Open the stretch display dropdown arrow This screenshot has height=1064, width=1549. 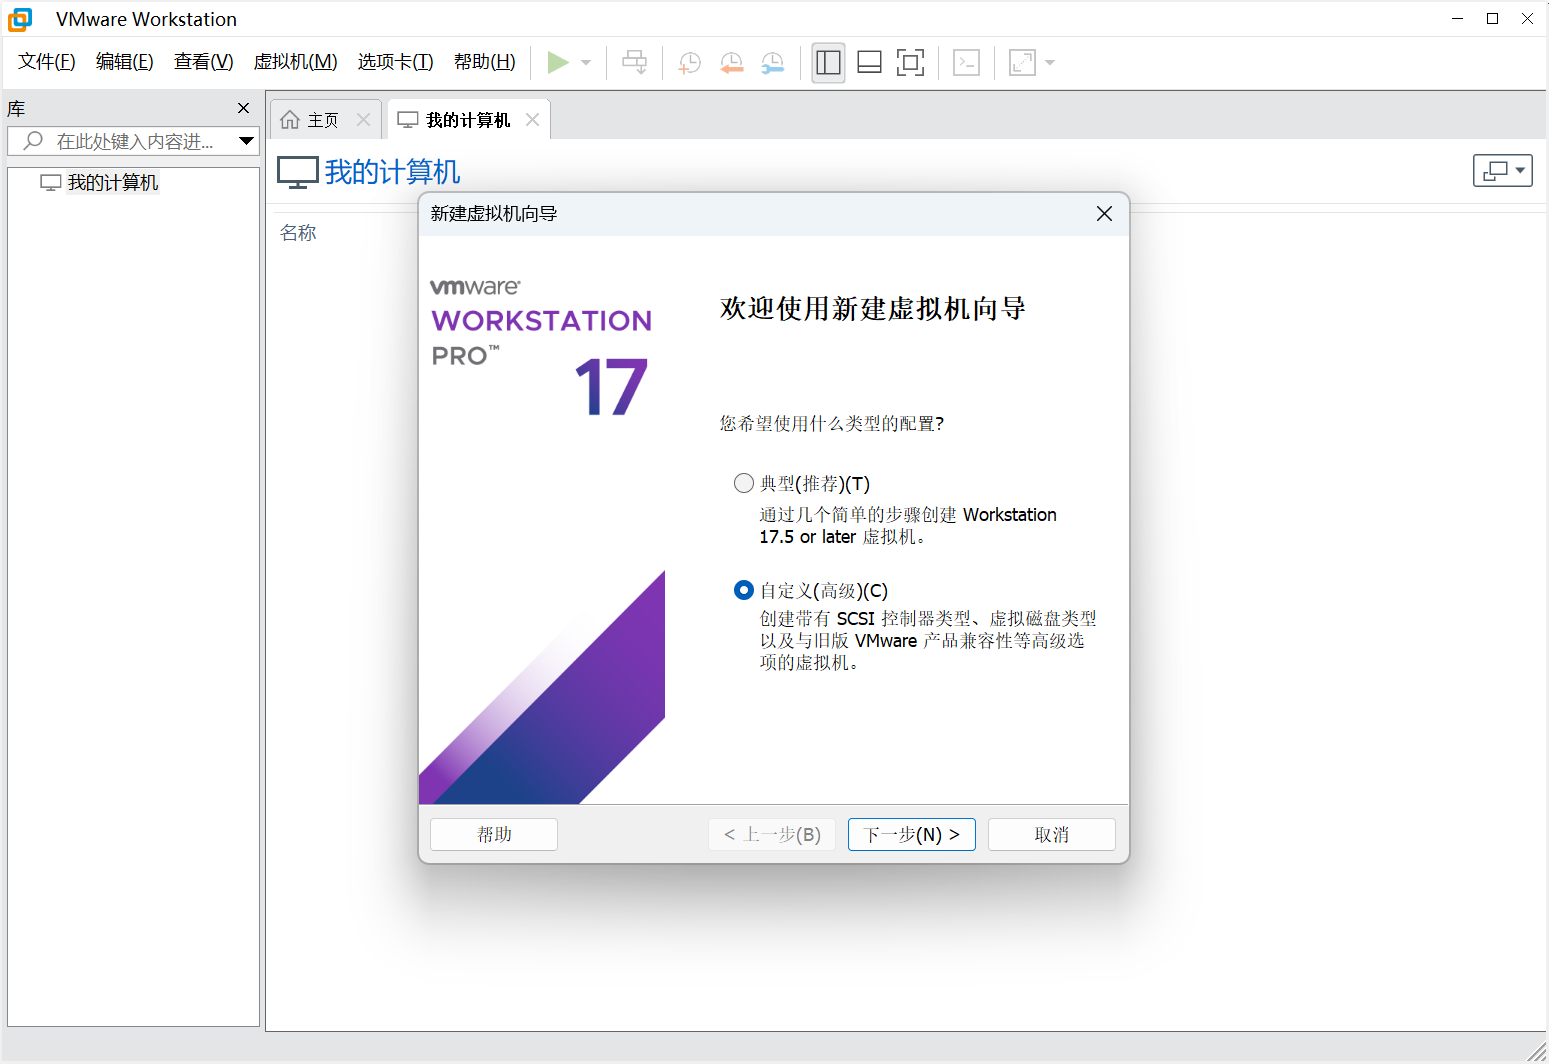[x=1050, y=63]
